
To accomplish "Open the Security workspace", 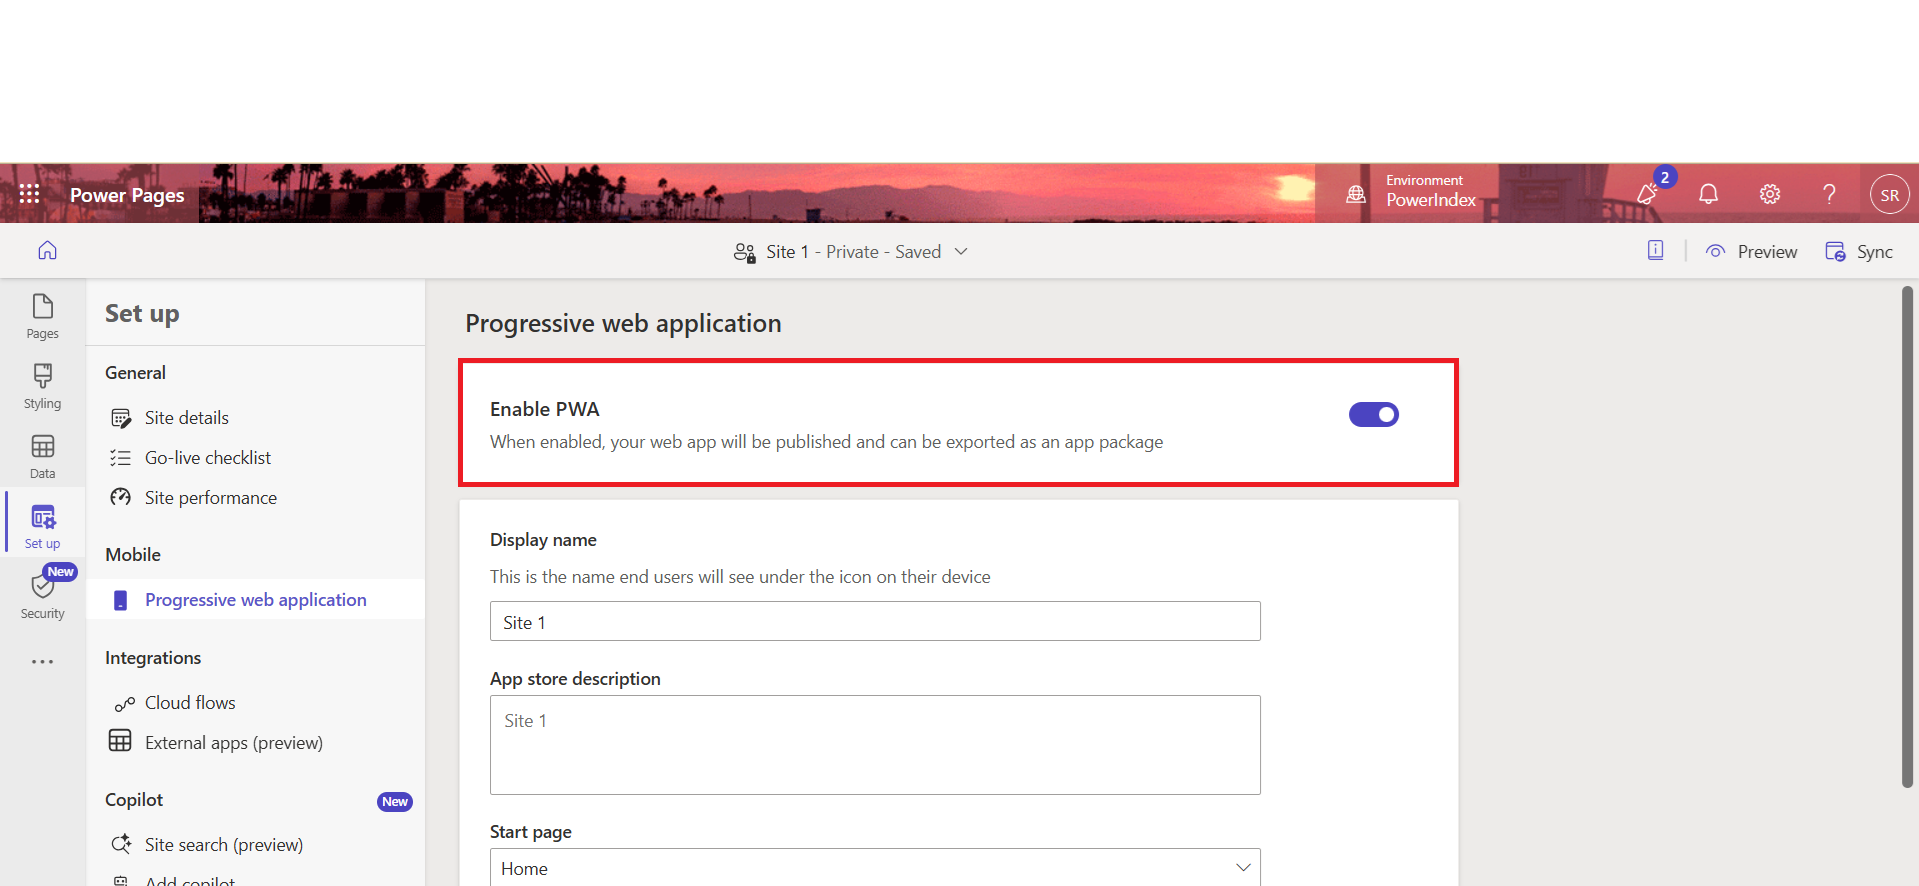I will (42, 596).
